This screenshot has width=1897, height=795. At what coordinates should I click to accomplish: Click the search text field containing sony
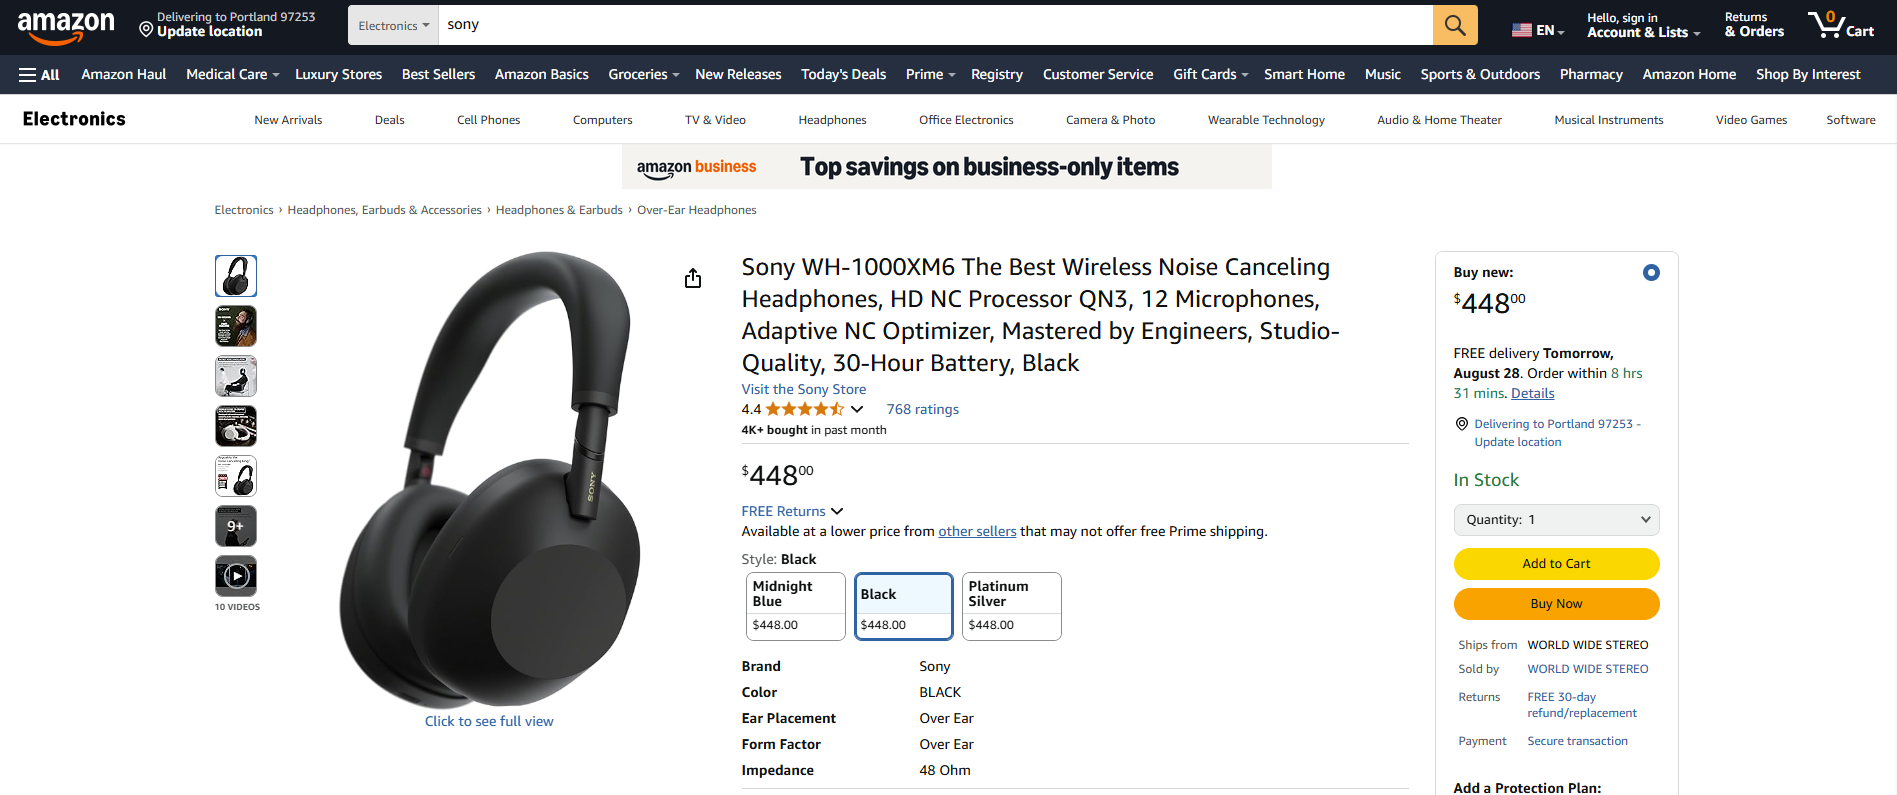tap(936, 25)
